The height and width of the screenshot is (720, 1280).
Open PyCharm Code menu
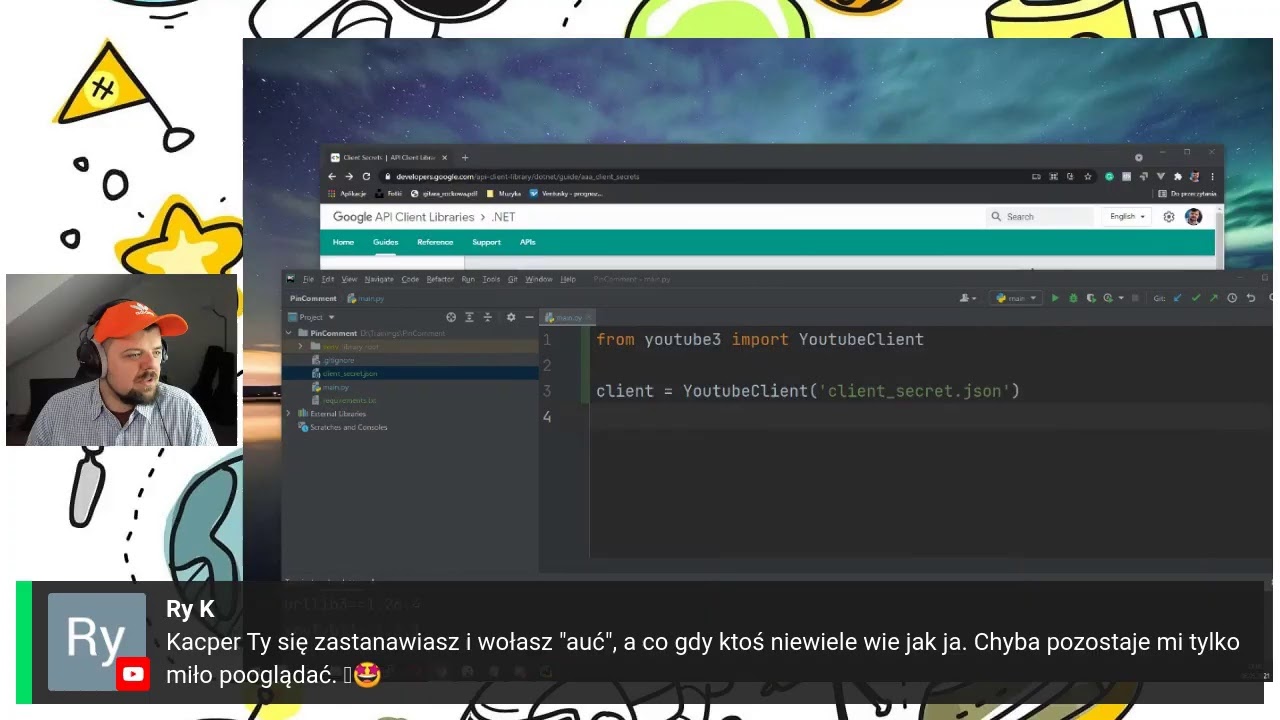point(410,279)
